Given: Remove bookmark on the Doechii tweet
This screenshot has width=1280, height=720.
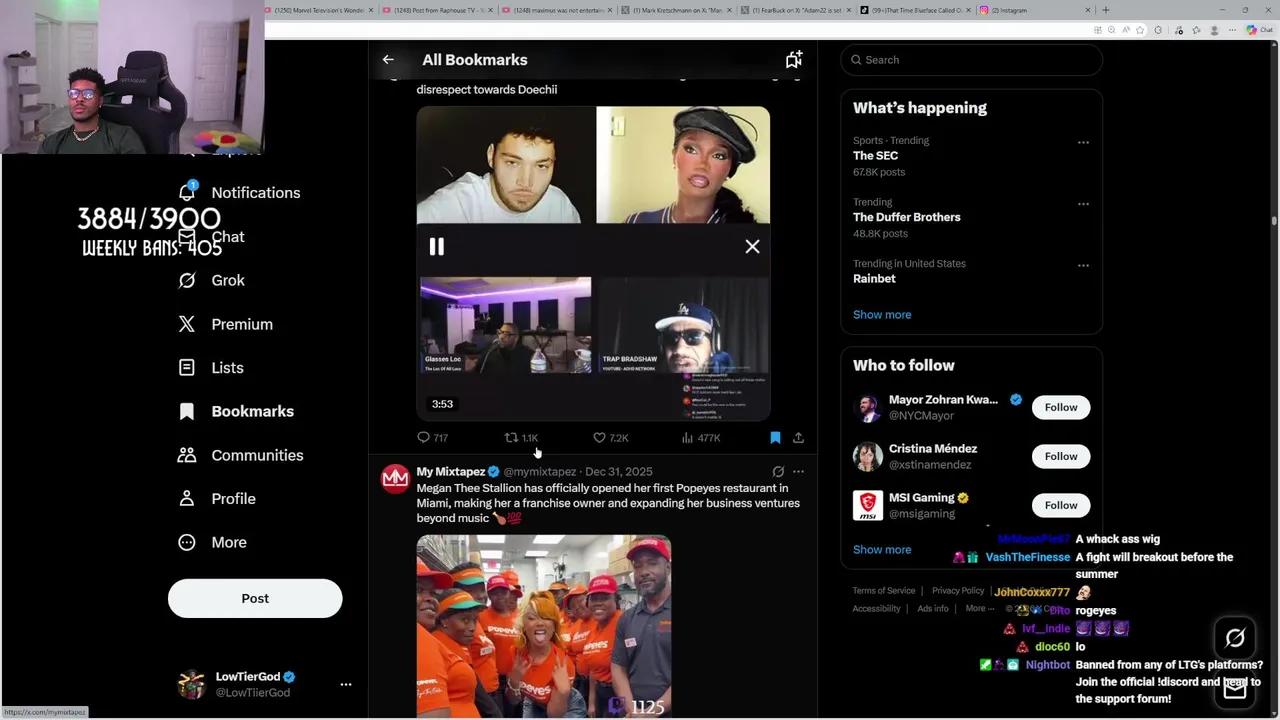Looking at the screenshot, I should (x=775, y=438).
